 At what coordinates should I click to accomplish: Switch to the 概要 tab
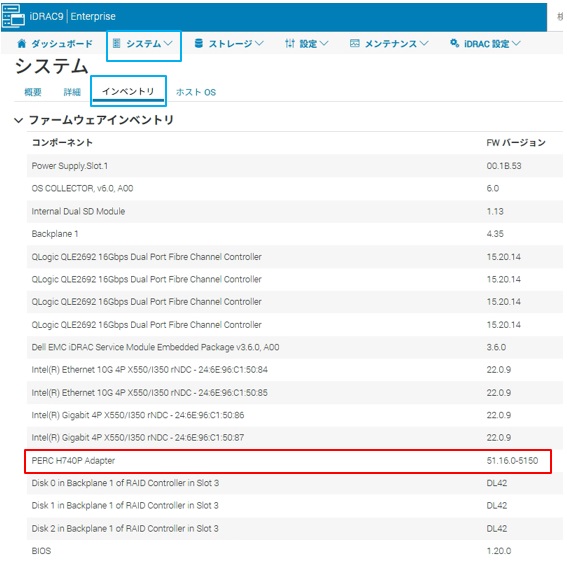(x=33, y=92)
